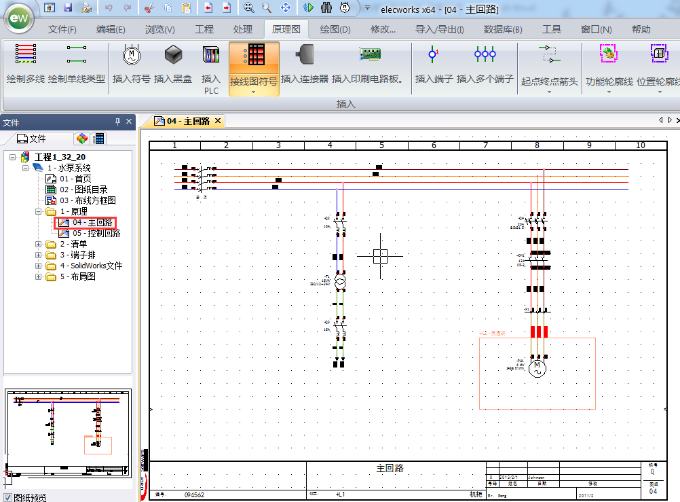Click the 绘制多线 (draw multiple wires) tool
The width and height of the screenshot is (680, 502).
pyautogui.click(x=25, y=62)
